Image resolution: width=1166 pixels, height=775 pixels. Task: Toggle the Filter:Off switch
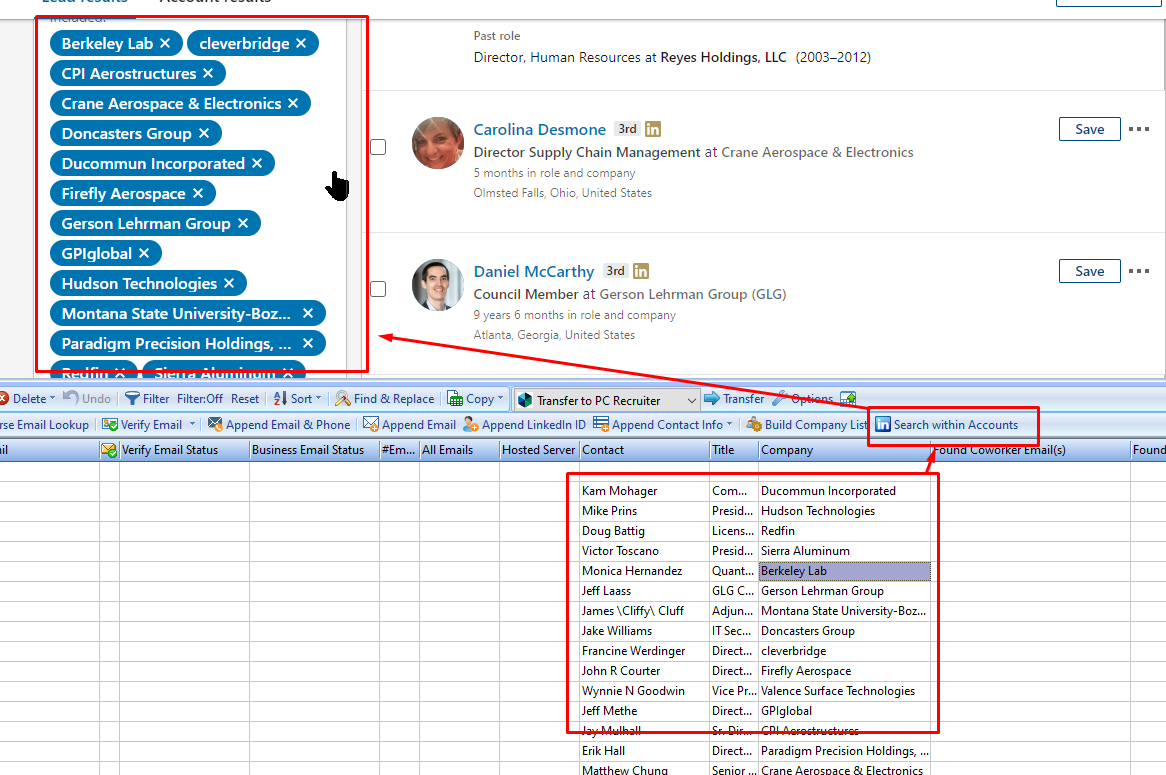(199, 399)
